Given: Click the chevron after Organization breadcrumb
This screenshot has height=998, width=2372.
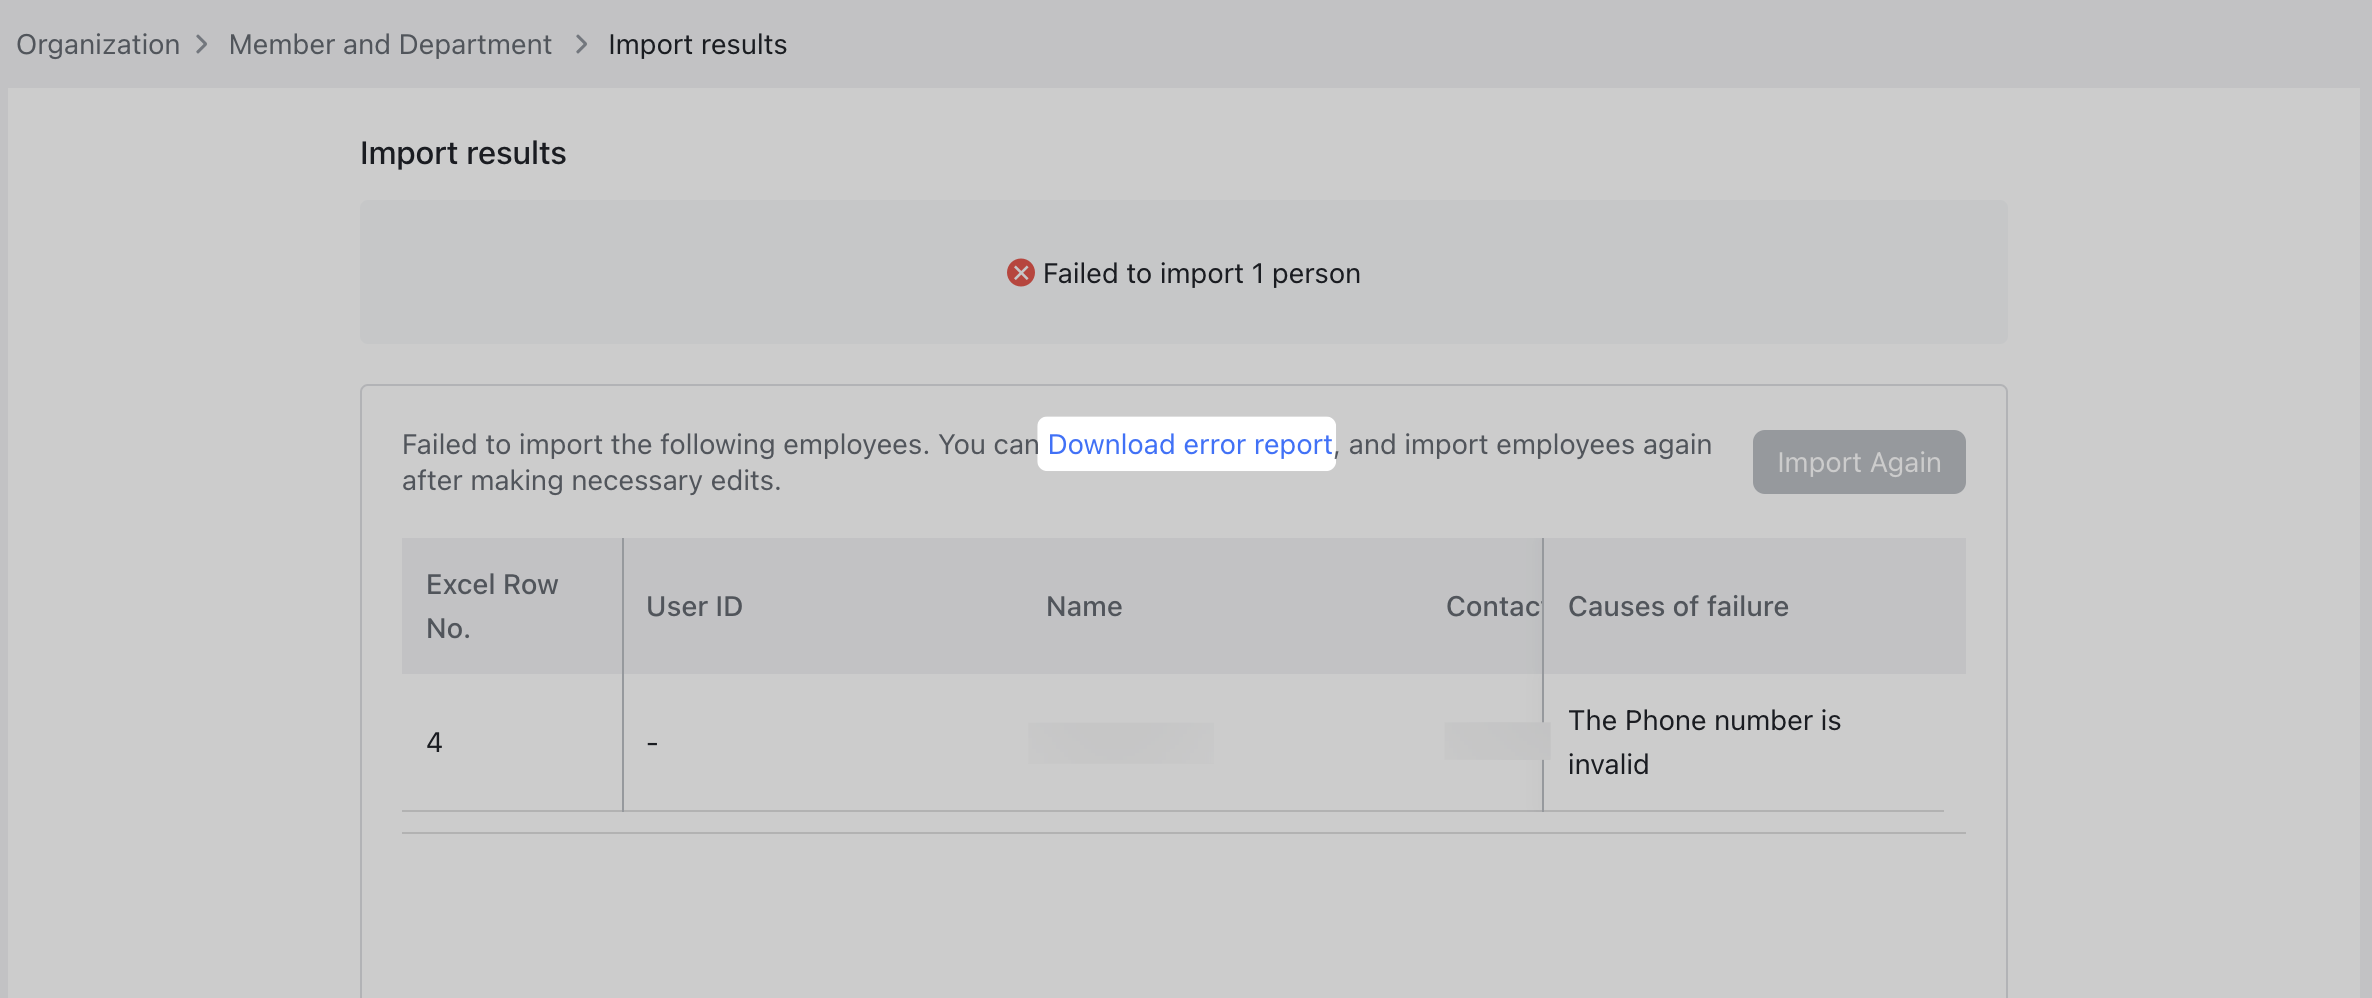Looking at the screenshot, I should [x=204, y=44].
